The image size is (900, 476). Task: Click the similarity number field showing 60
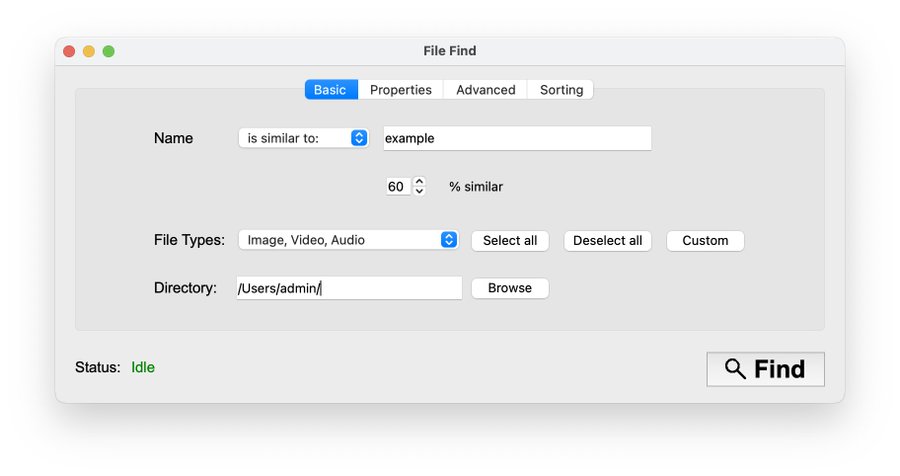point(397,187)
